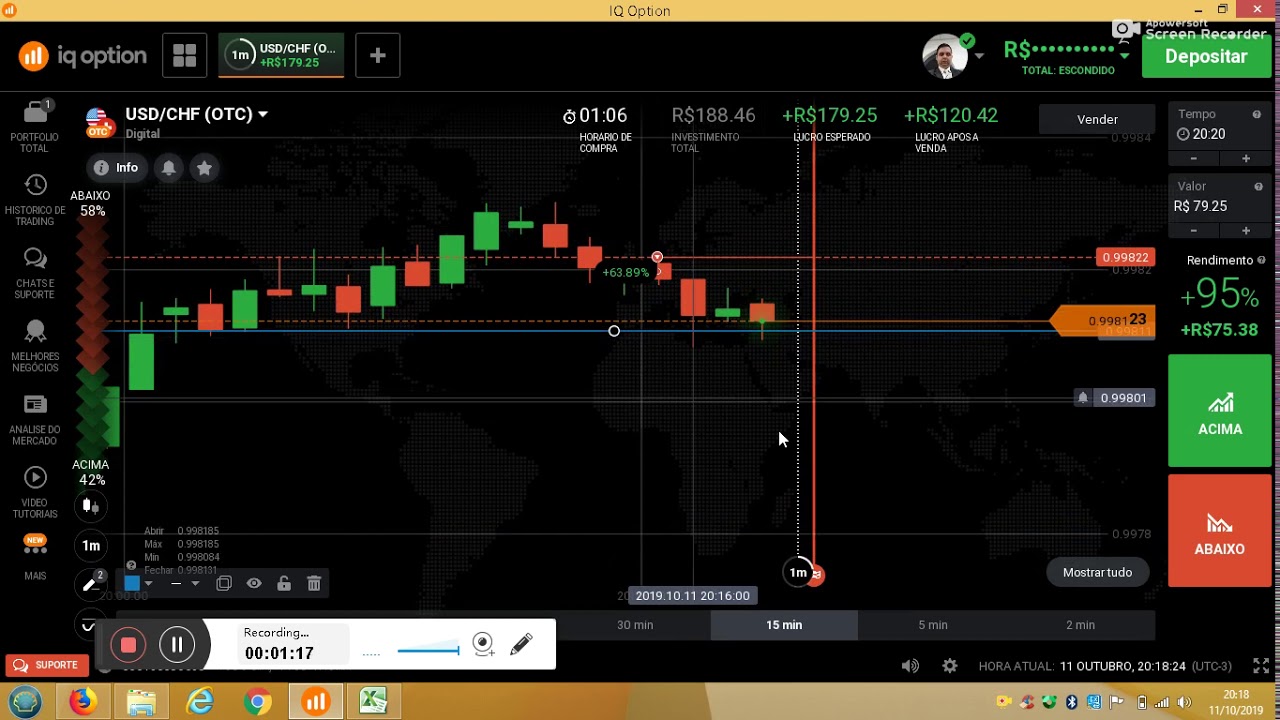The height and width of the screenshot is (720, 1280).
Task: Open the drawing tools pencil with 2 badge
Action: (91, 584)
